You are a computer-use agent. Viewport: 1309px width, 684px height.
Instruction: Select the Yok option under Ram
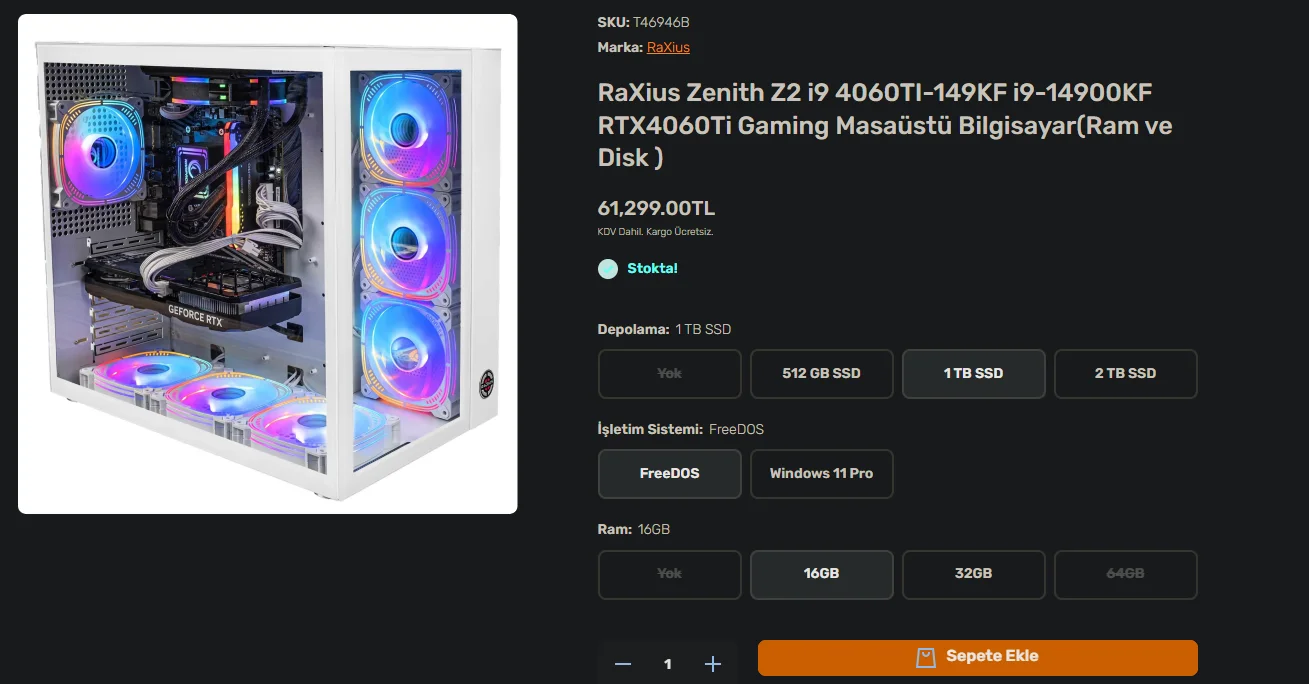(670, 574)
